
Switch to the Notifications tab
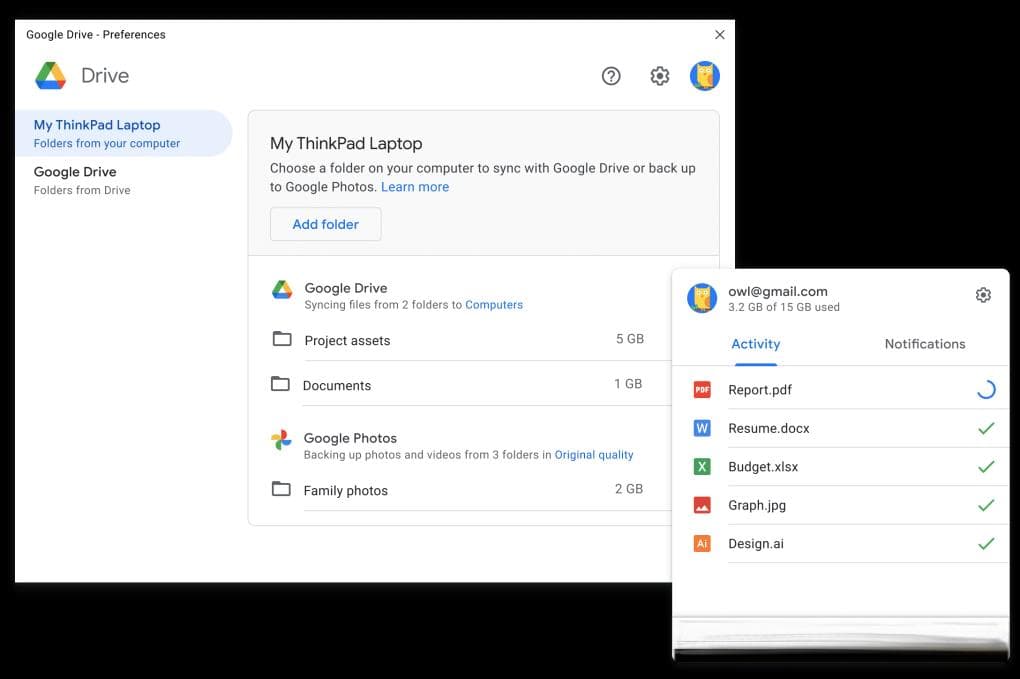[924, 344]
